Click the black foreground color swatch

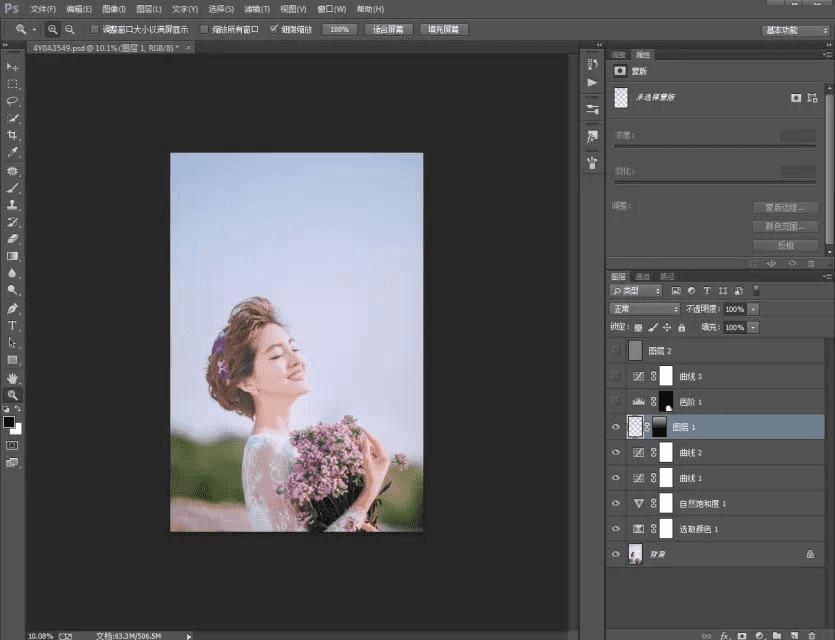click(x=9, y=421)
